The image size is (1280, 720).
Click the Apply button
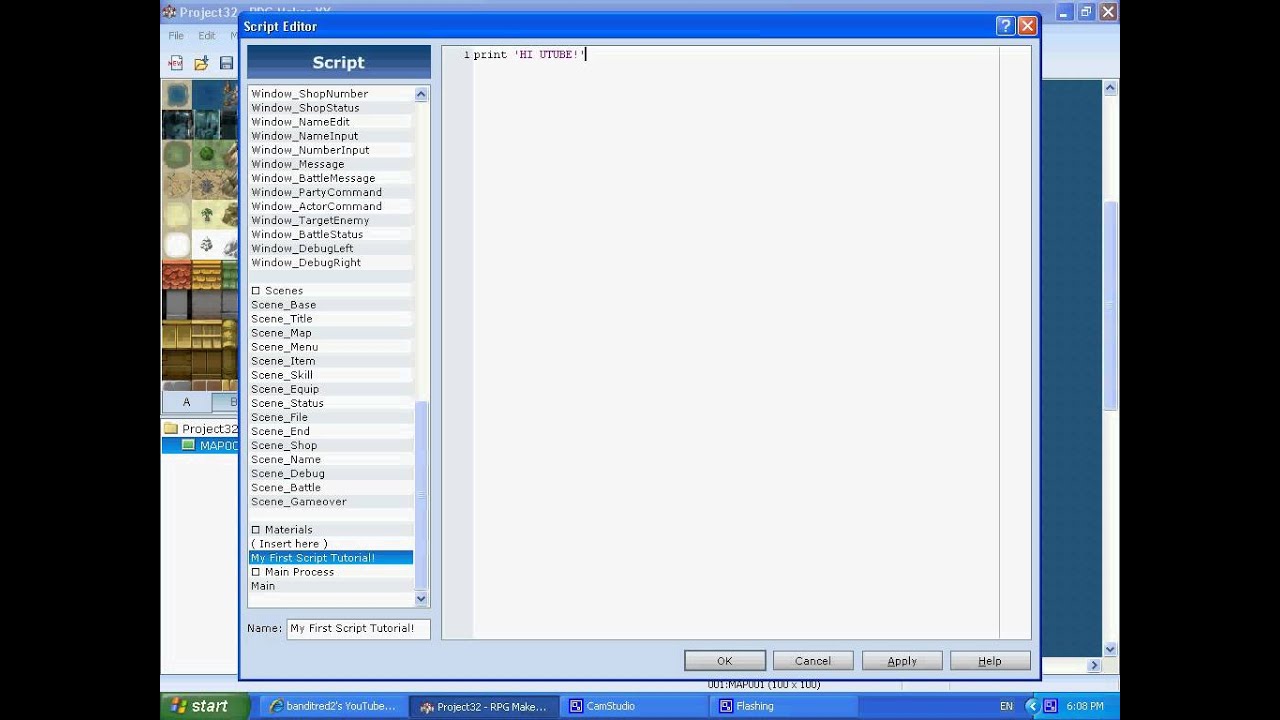902,661
